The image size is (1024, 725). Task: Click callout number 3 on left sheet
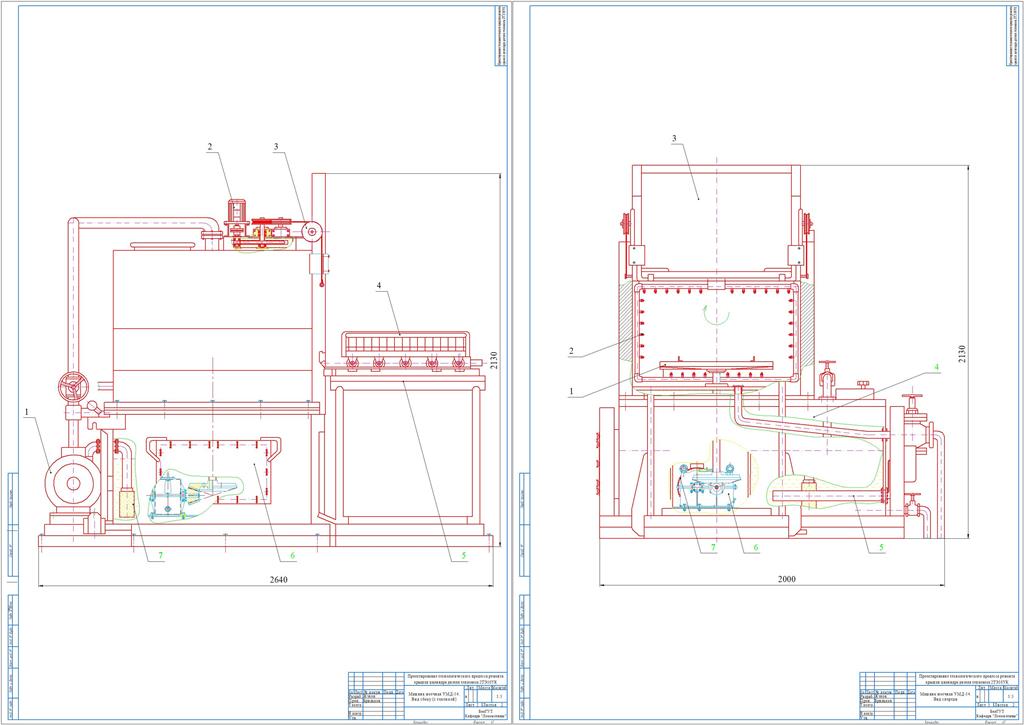click(276, 147)
